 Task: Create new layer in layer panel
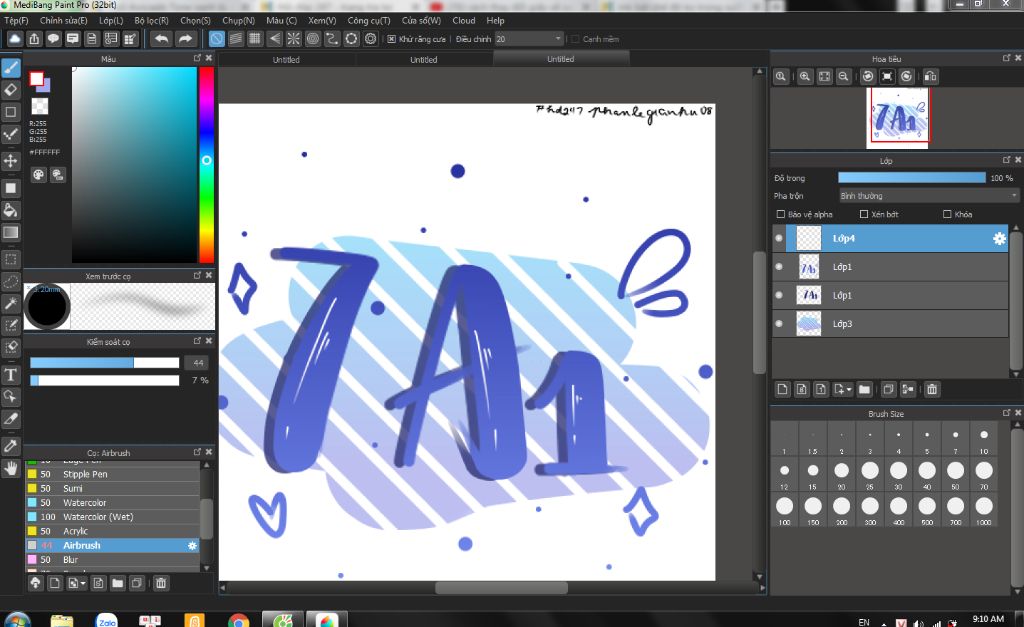pos(782,389)
